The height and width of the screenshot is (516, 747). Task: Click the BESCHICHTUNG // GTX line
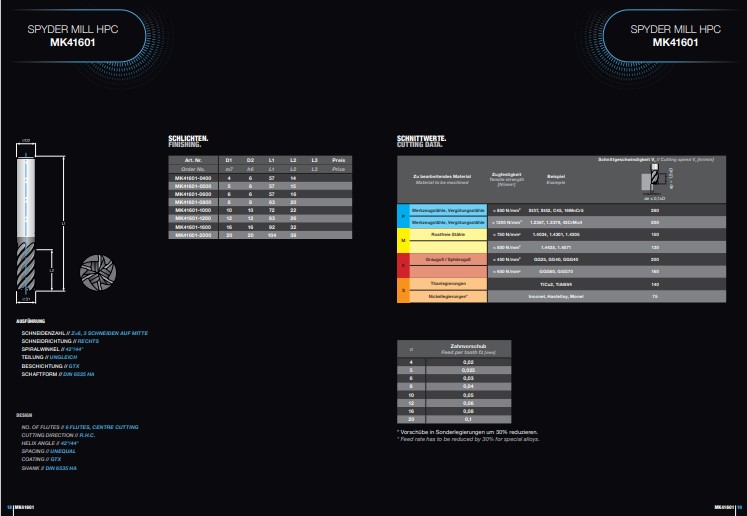coord(50,366)
